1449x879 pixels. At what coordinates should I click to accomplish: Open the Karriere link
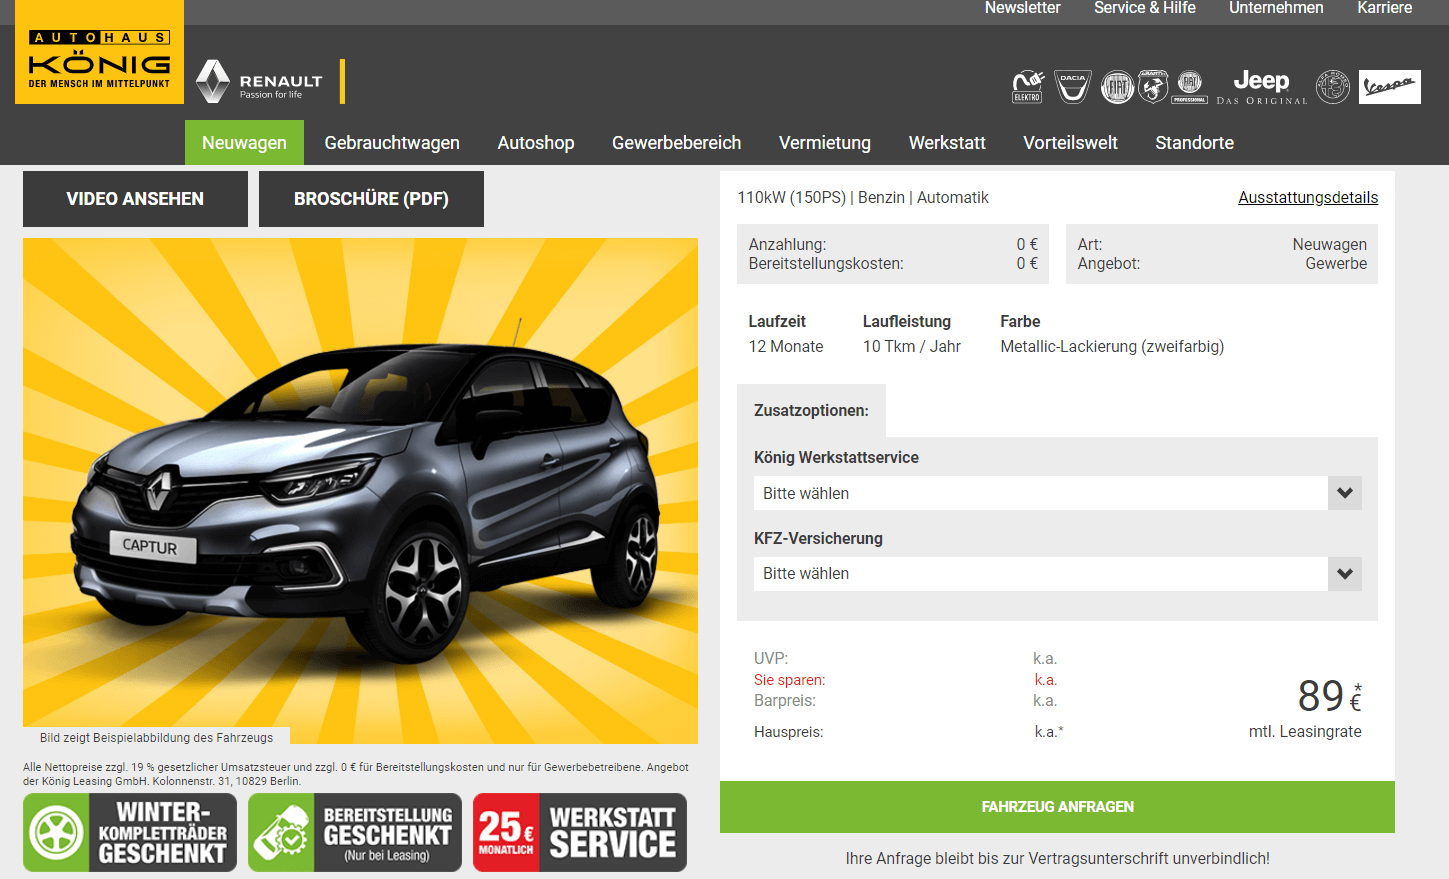pos(1384,8)
